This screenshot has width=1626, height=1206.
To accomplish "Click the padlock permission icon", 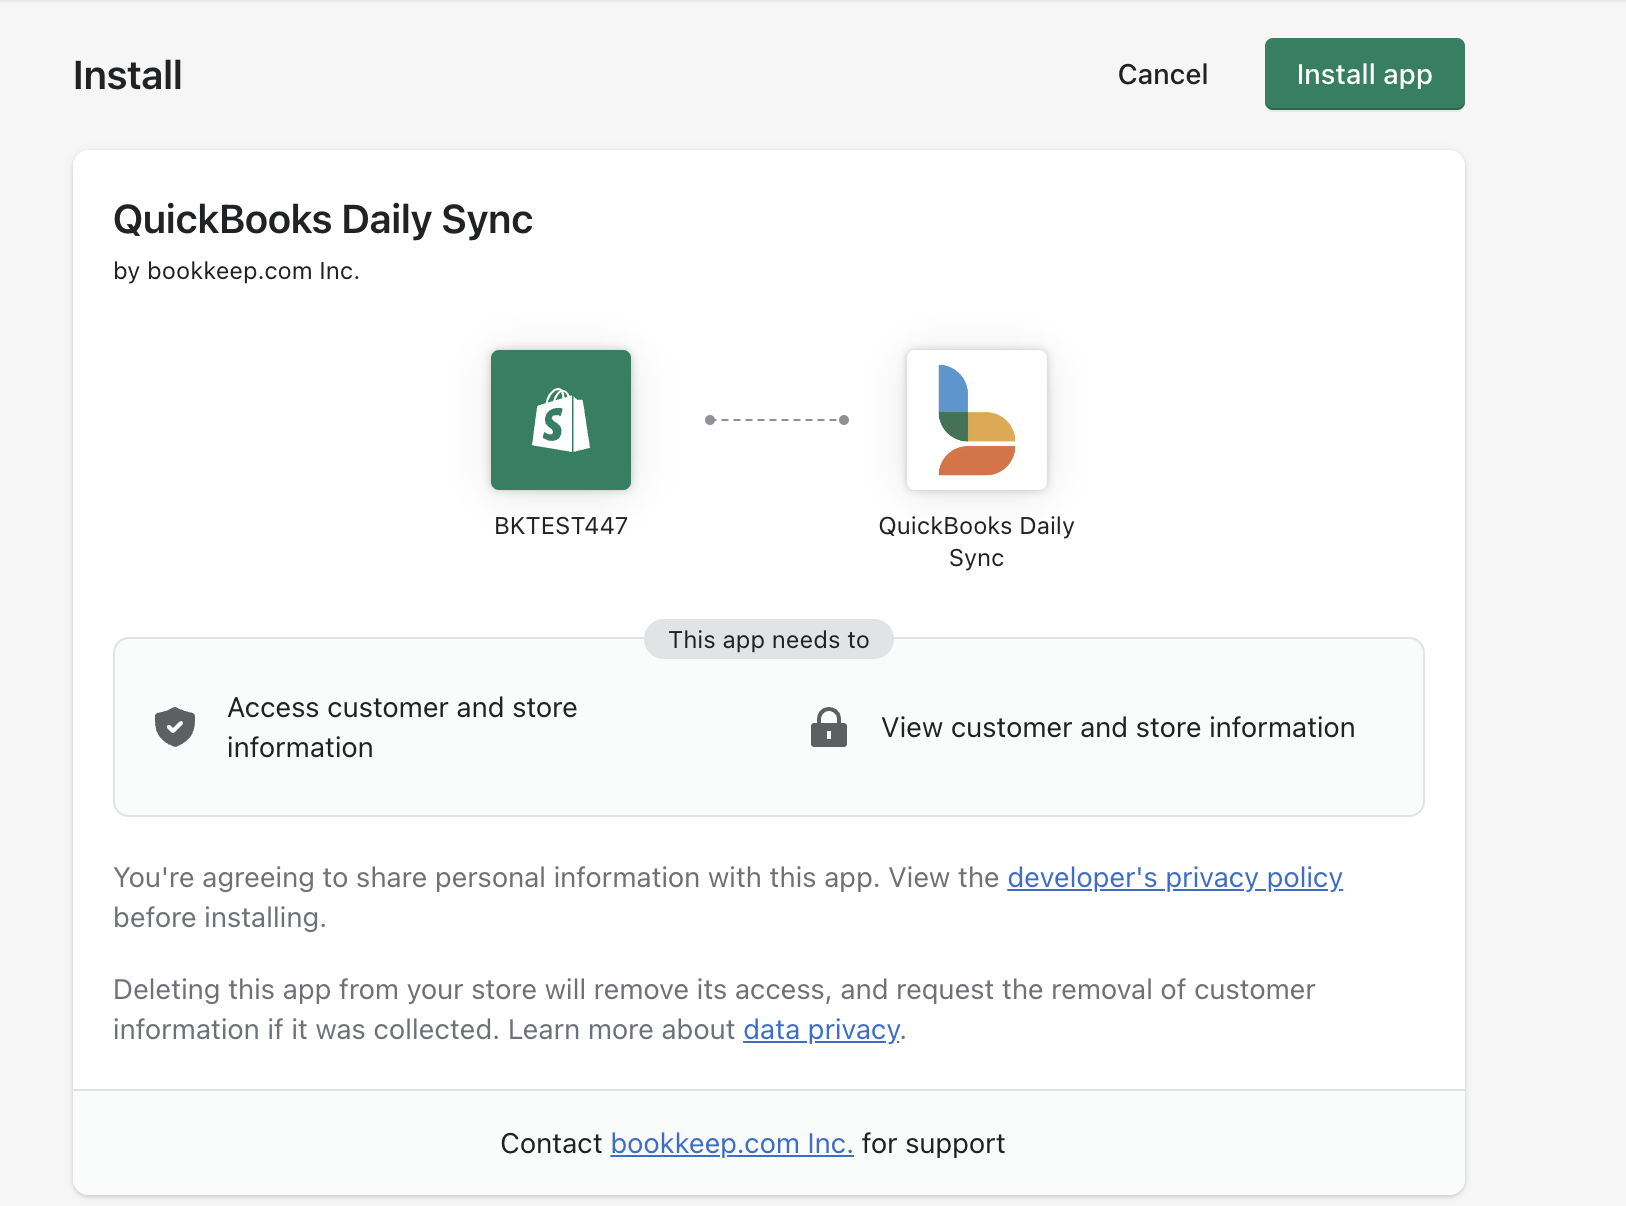I will pos(829,727).
